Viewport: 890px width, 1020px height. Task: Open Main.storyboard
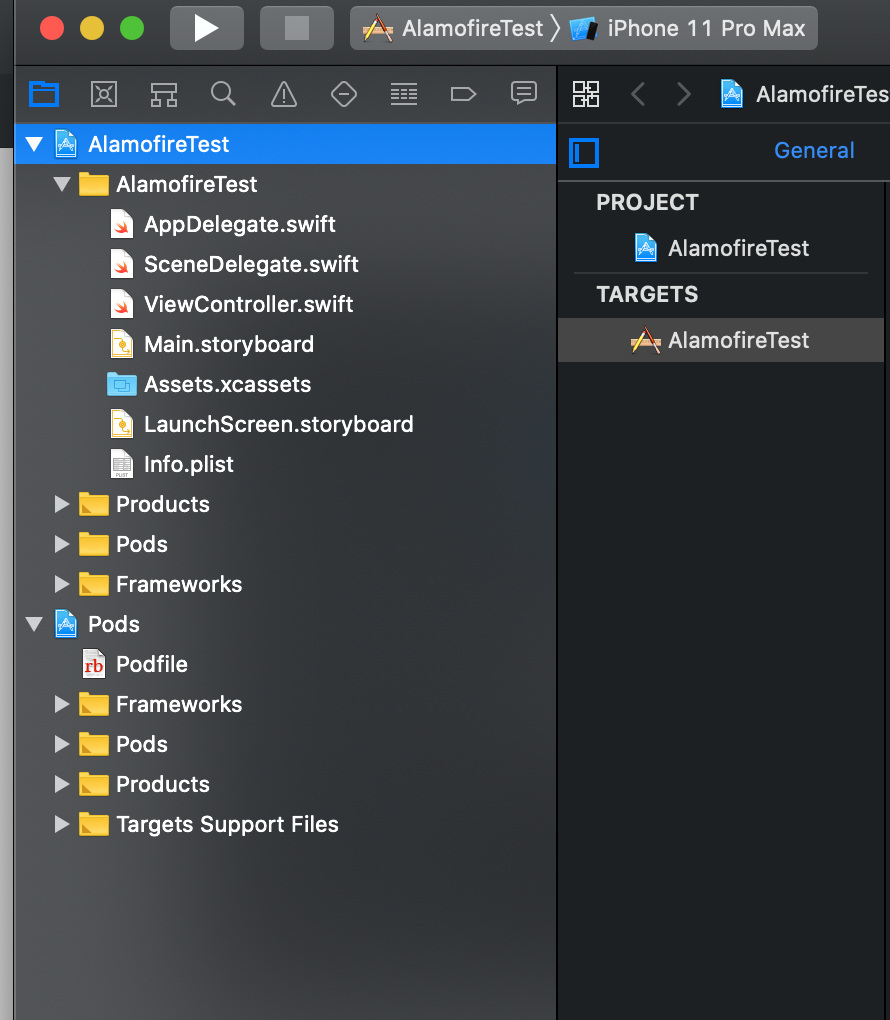tap(285, 344)
